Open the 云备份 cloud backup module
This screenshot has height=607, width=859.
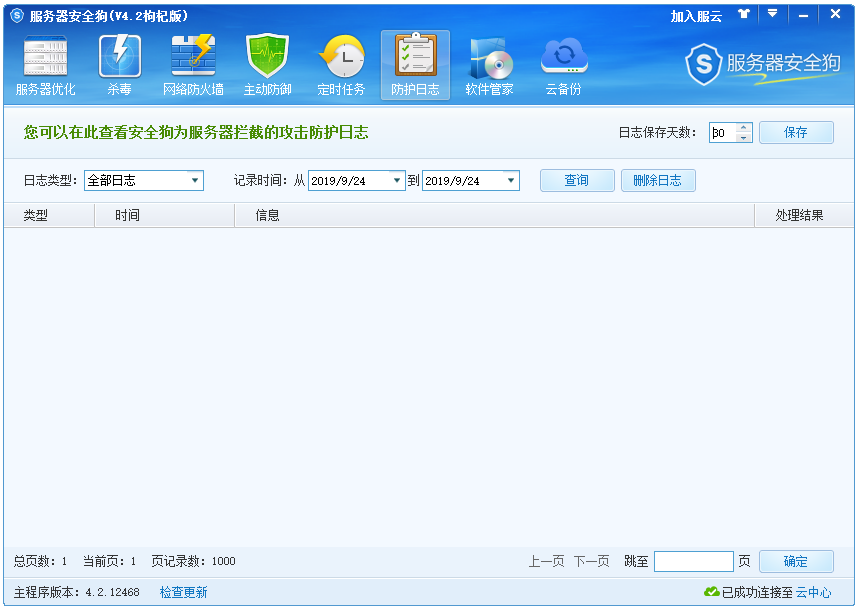click(564, 65)
